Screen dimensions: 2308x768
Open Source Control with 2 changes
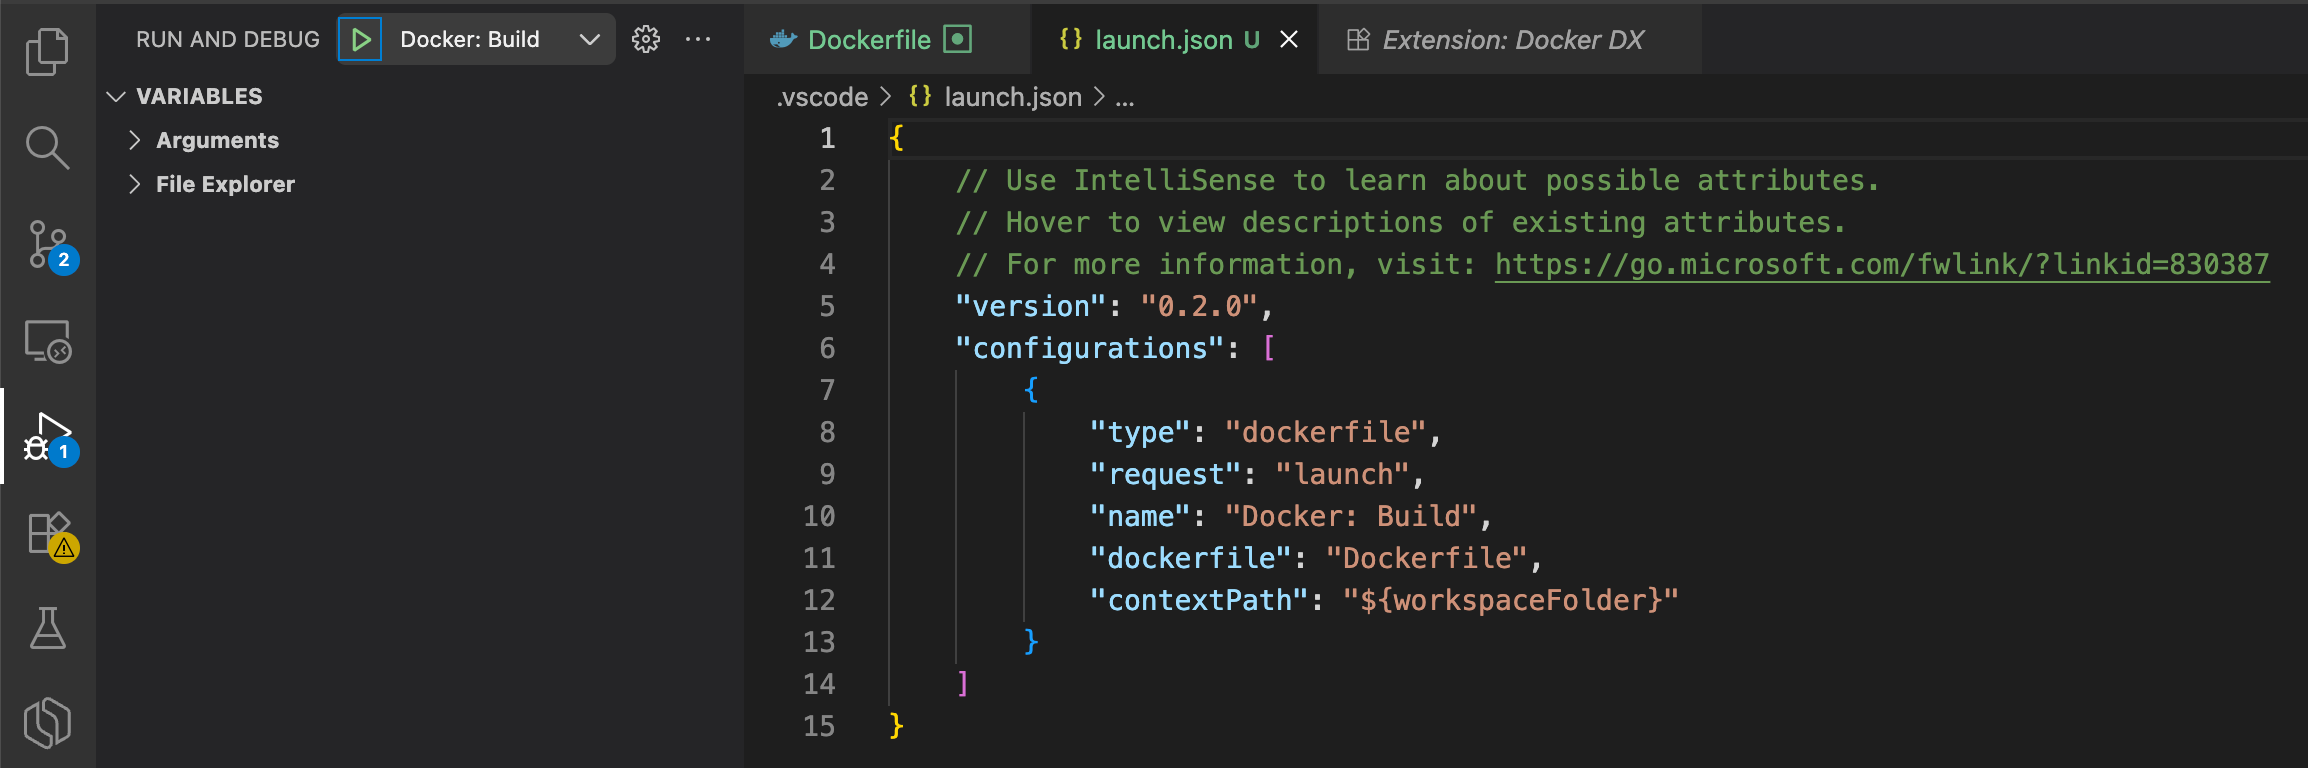coord(50,246)
